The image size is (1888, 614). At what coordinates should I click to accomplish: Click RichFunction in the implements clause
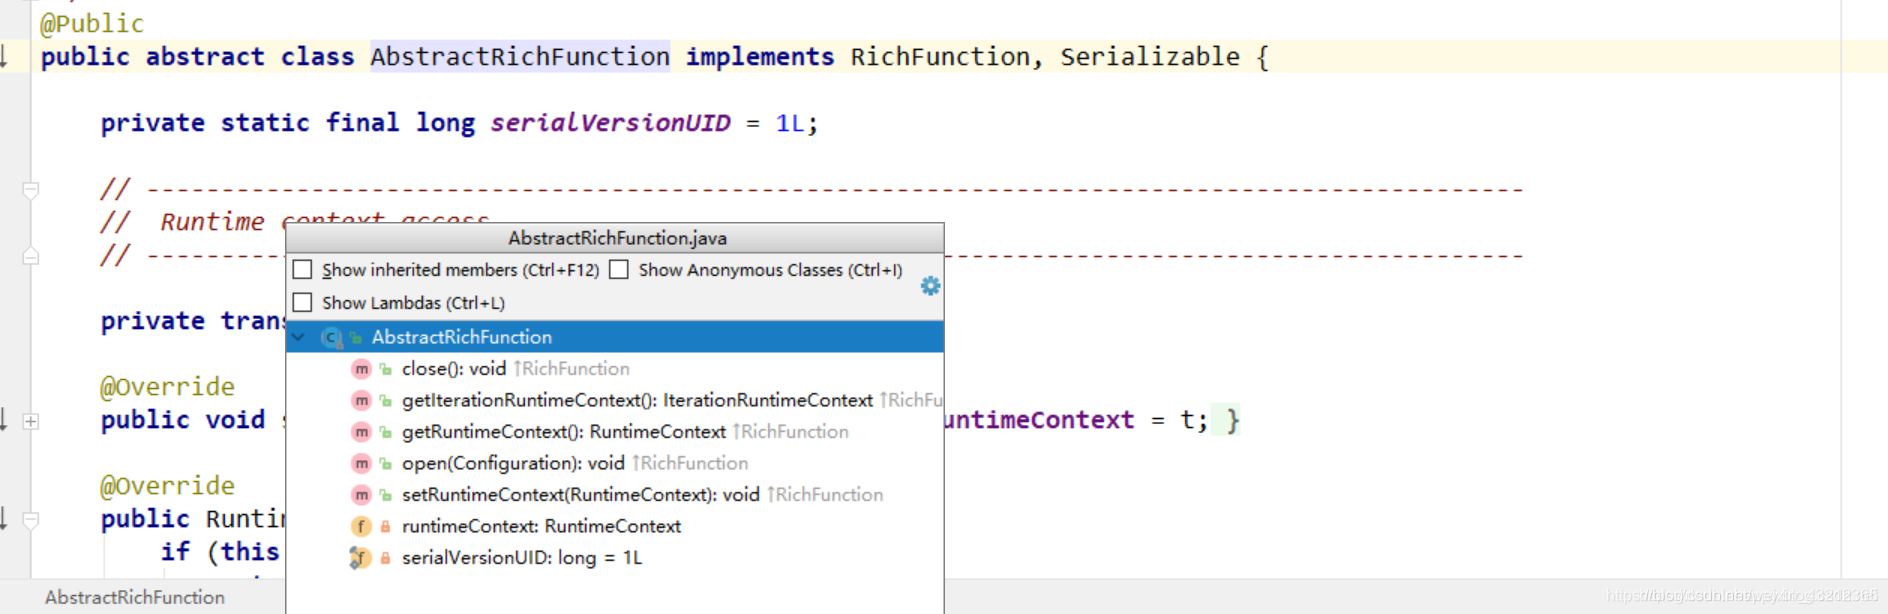pos(940,57)
